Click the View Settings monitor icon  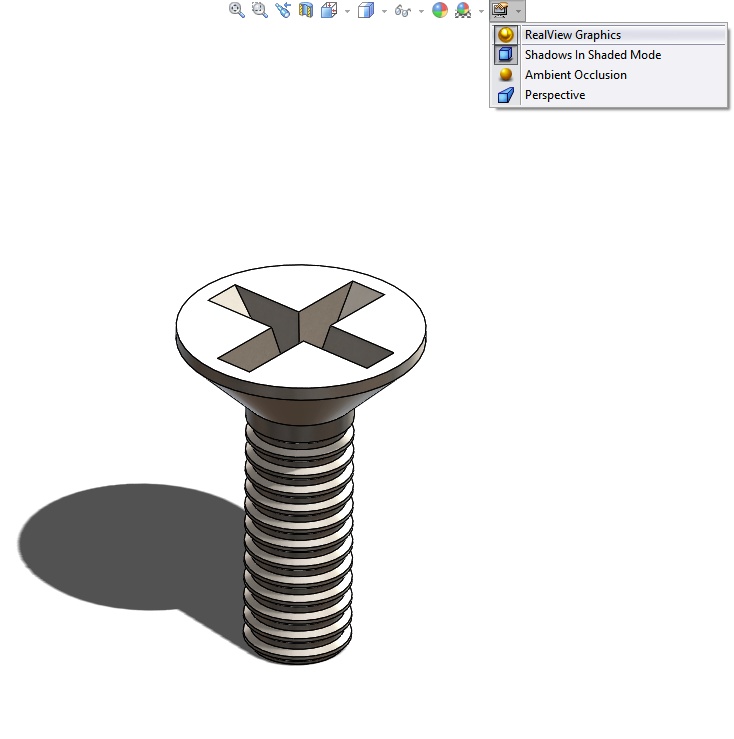[x=501, y=10]
